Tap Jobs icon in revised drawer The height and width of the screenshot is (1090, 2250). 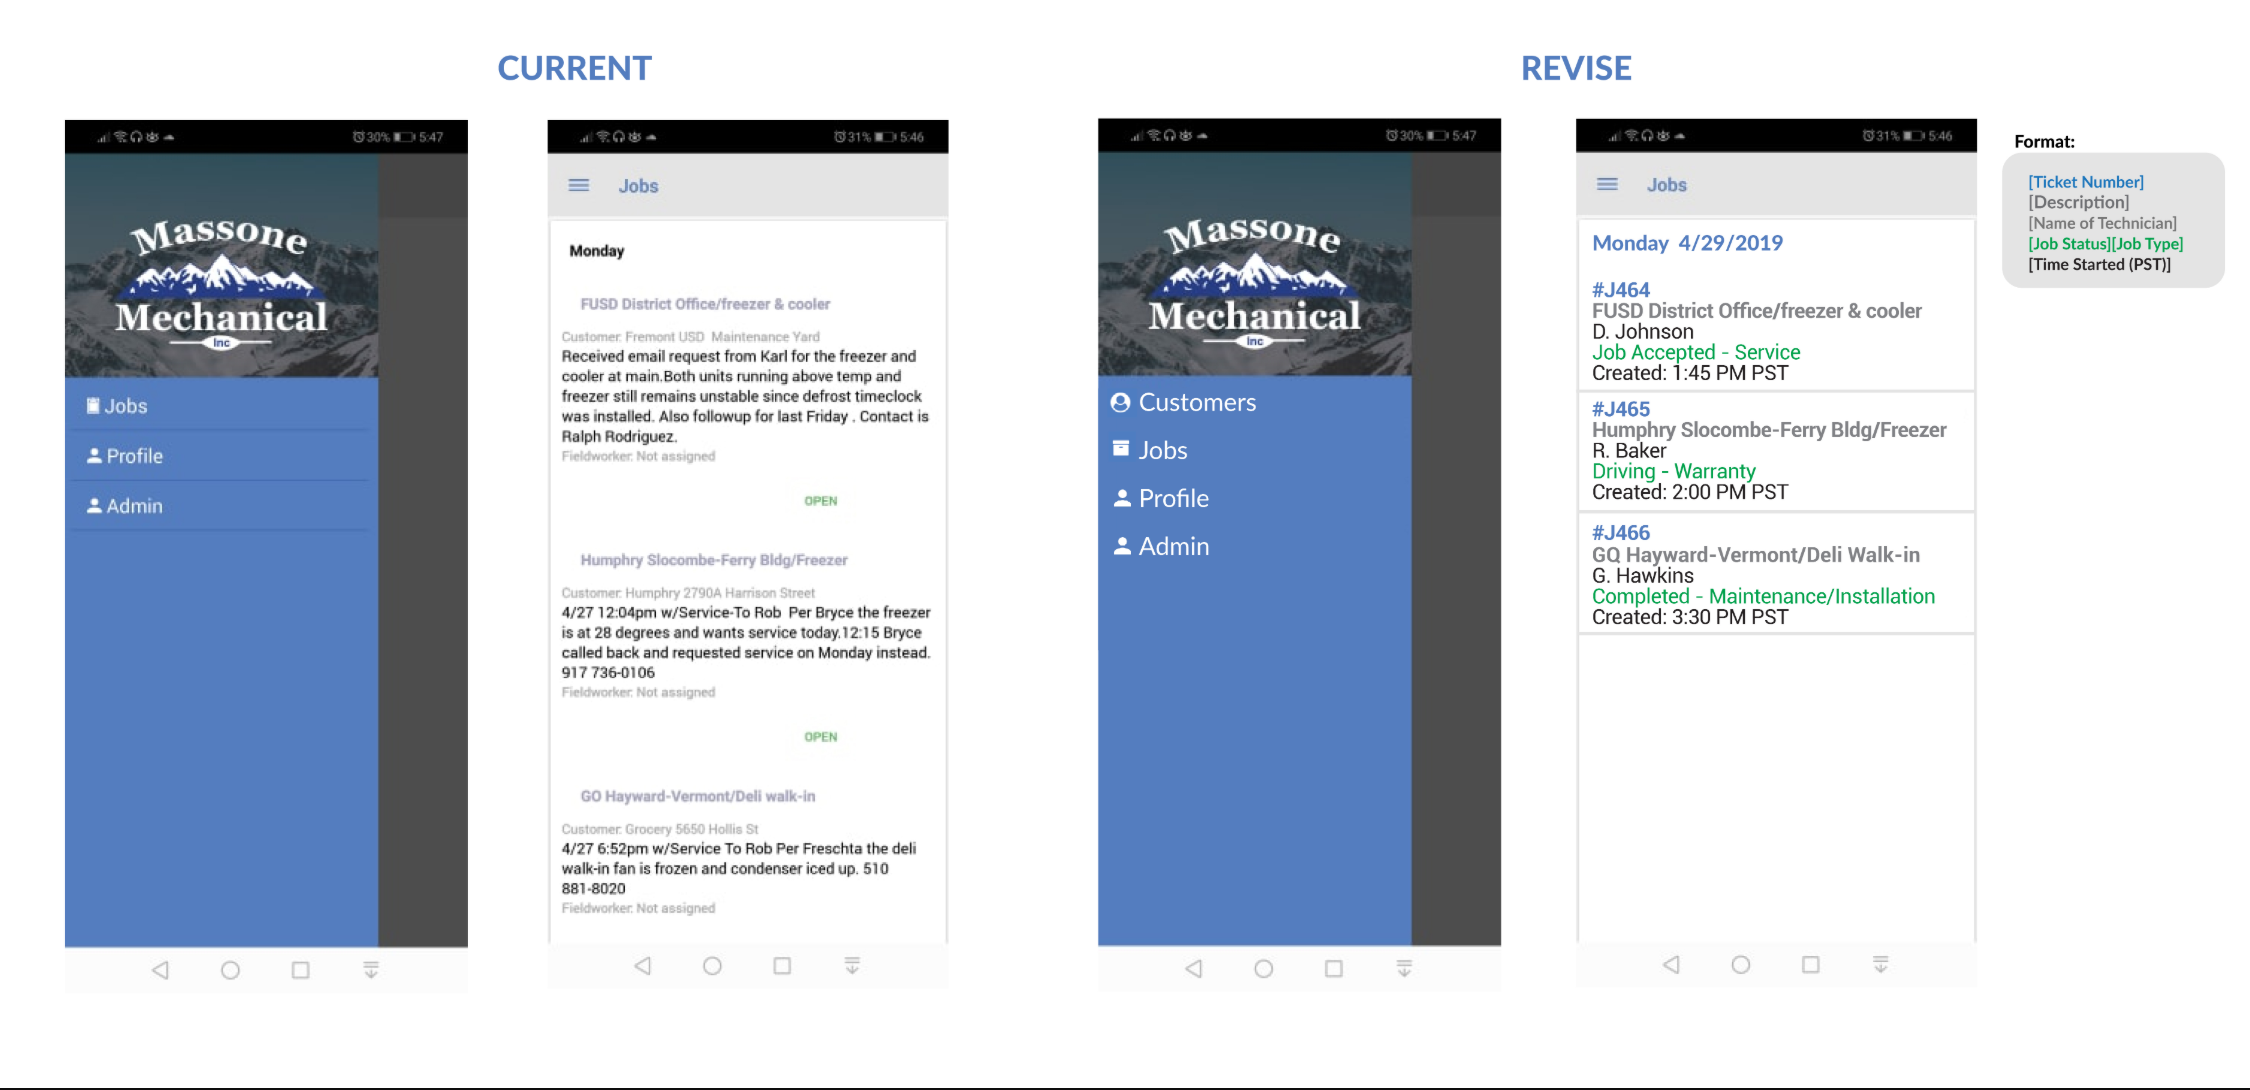(x=1121, y=449)
